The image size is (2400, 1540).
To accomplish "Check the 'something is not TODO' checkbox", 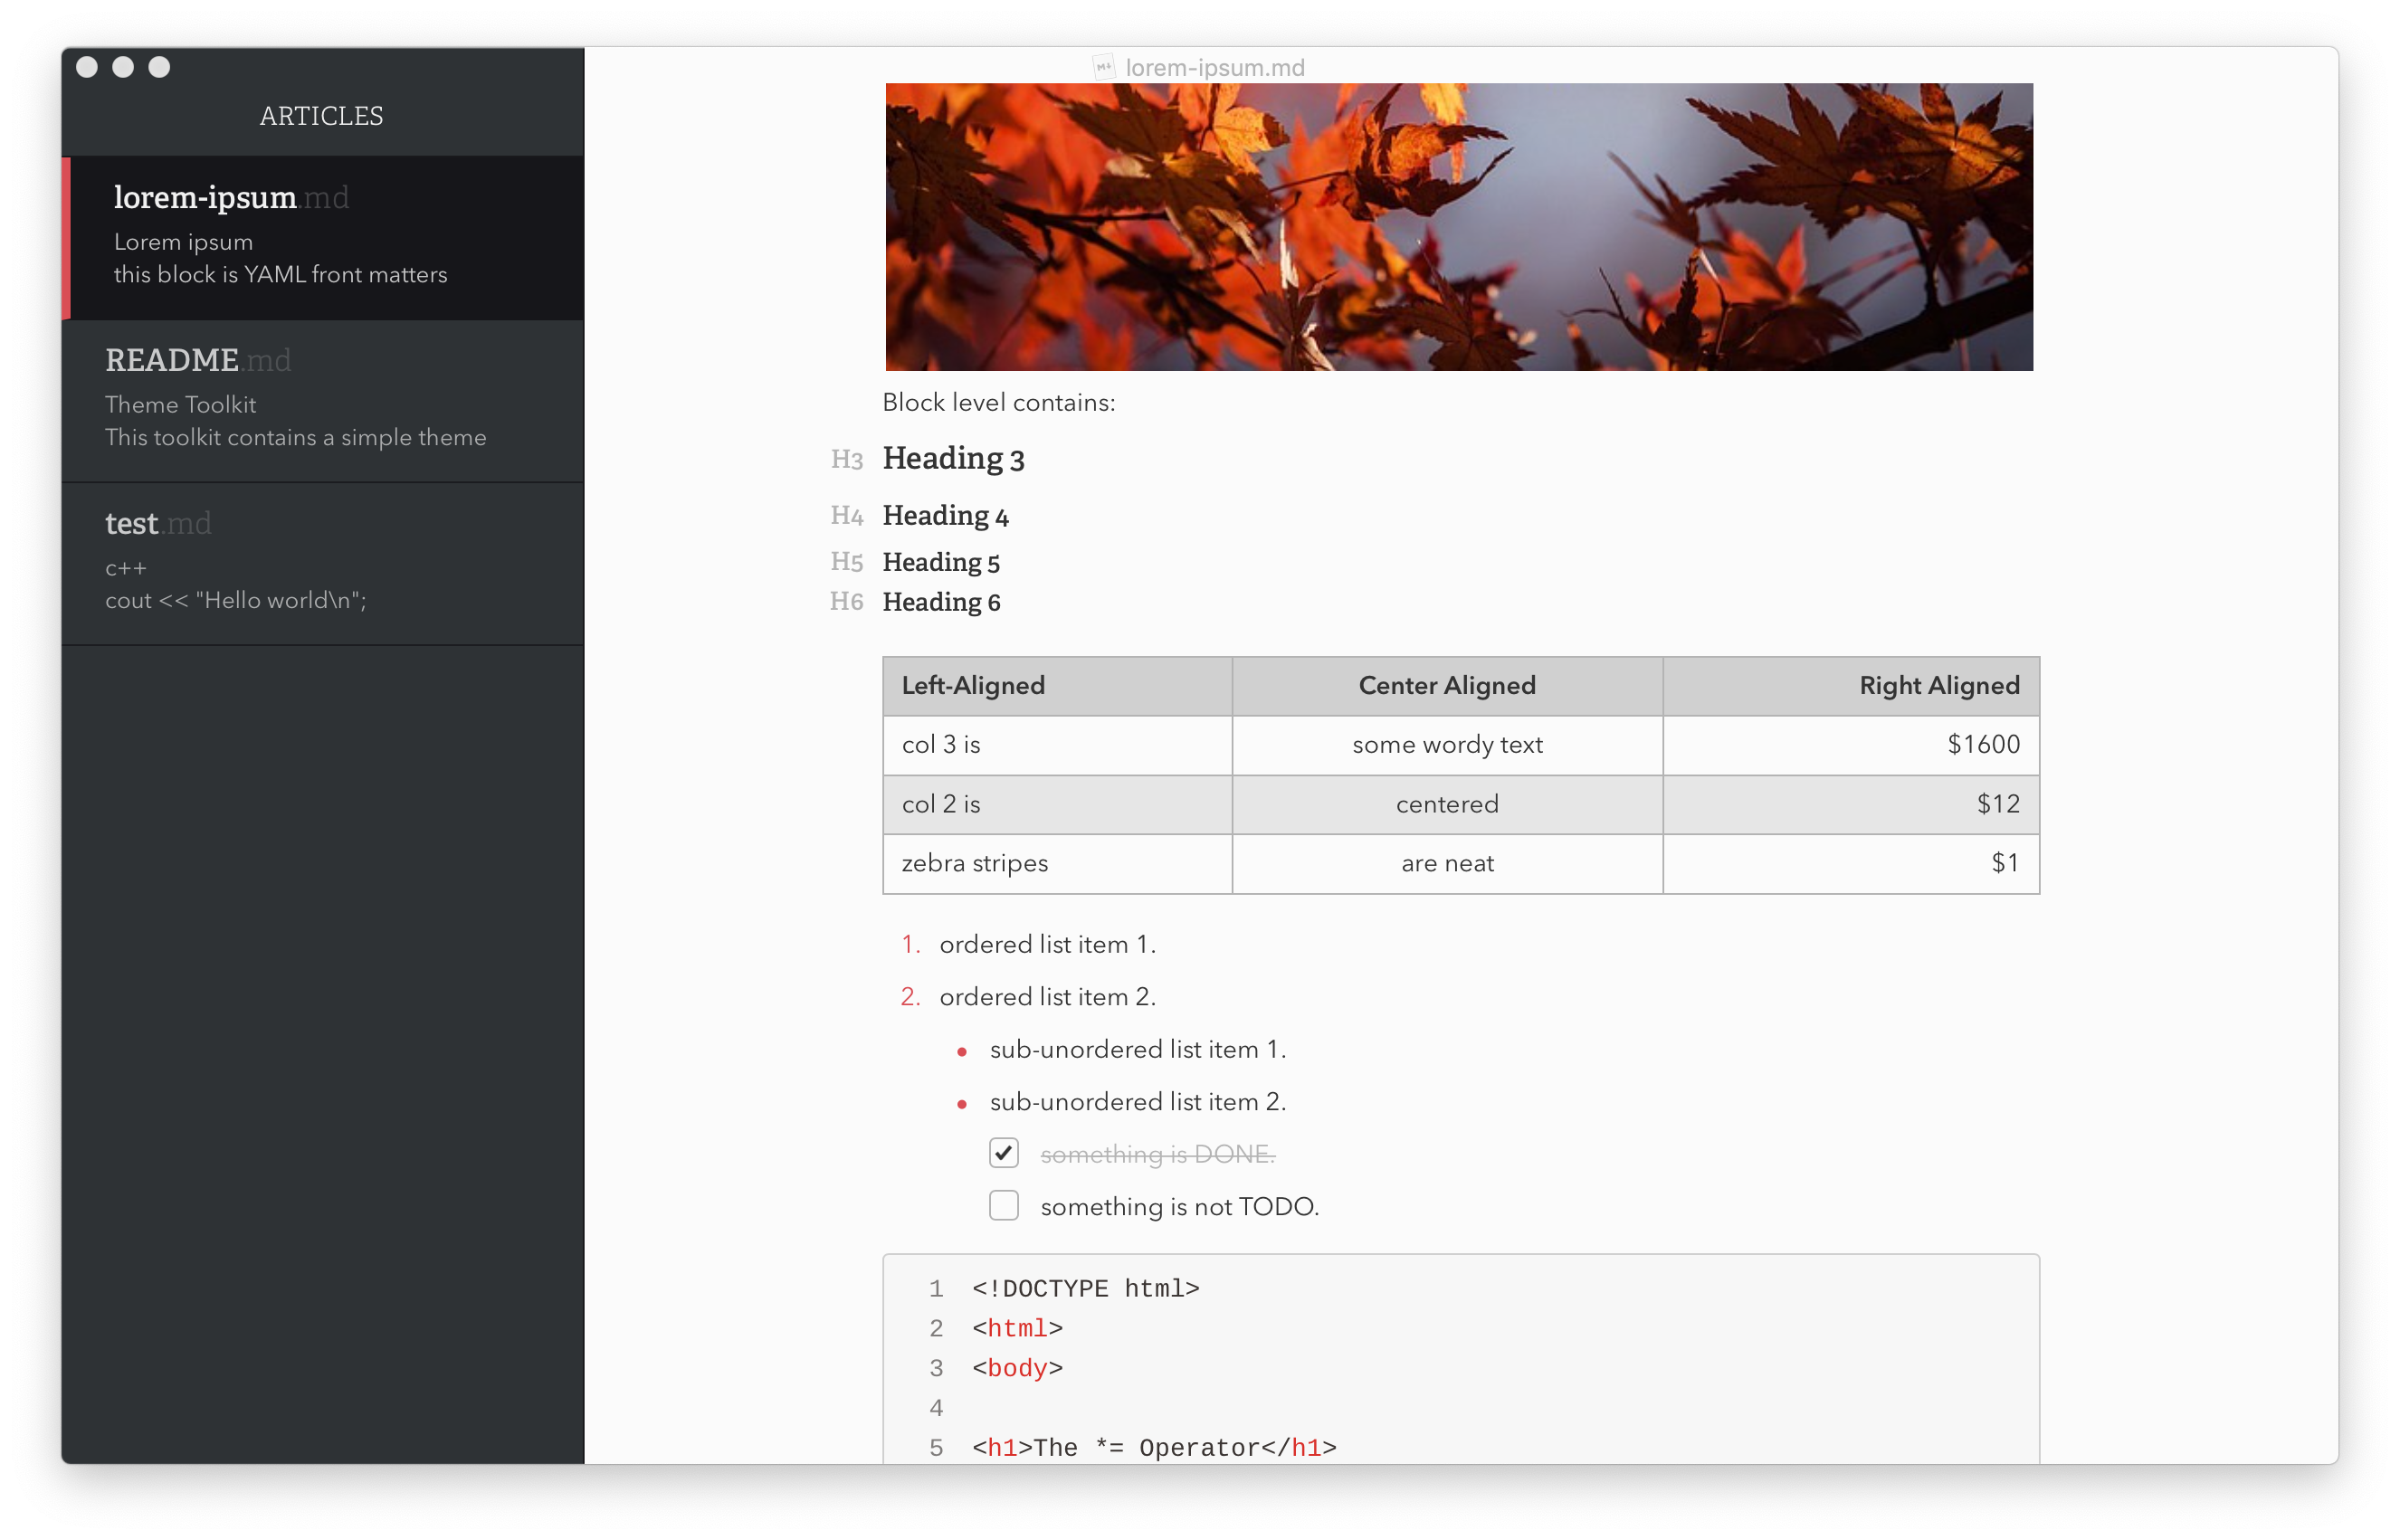I will [1004, 1206].
